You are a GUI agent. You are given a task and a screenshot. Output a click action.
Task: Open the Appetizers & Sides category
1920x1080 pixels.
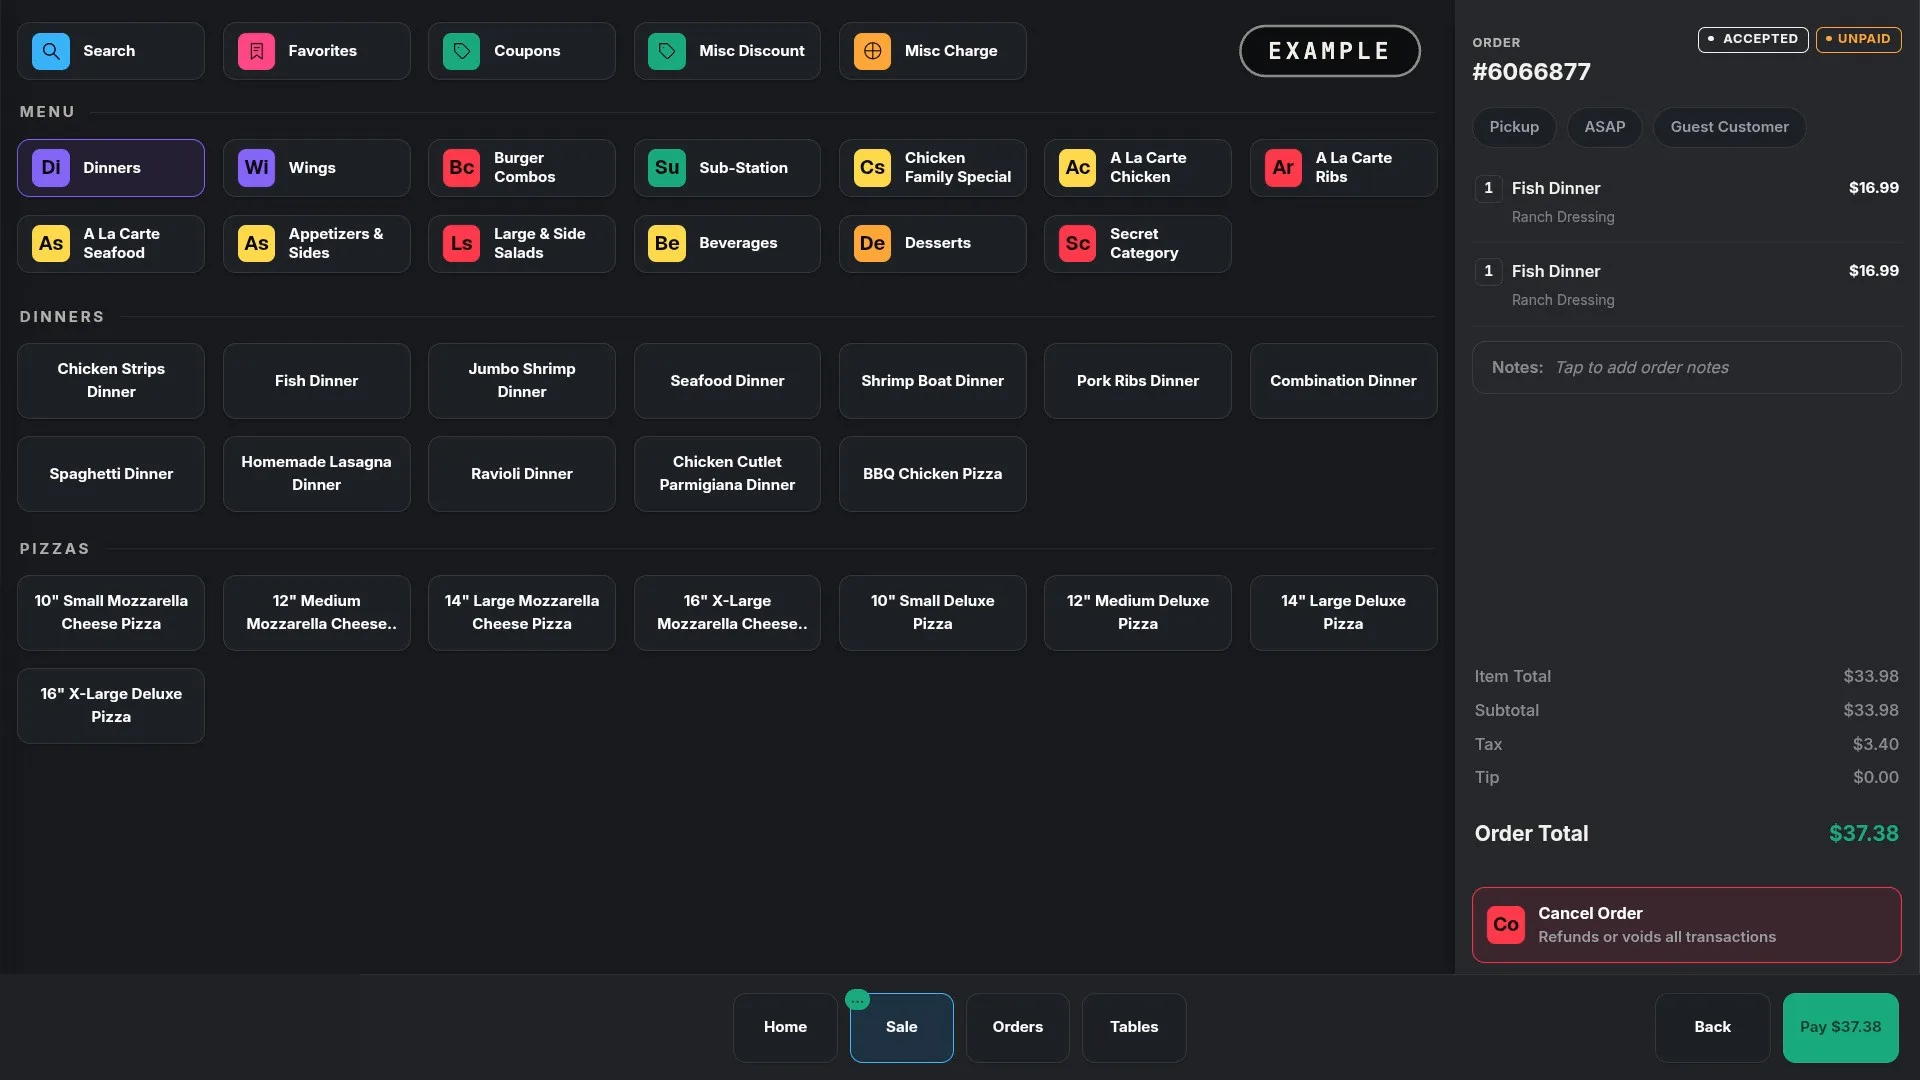[x=316, y=244]
